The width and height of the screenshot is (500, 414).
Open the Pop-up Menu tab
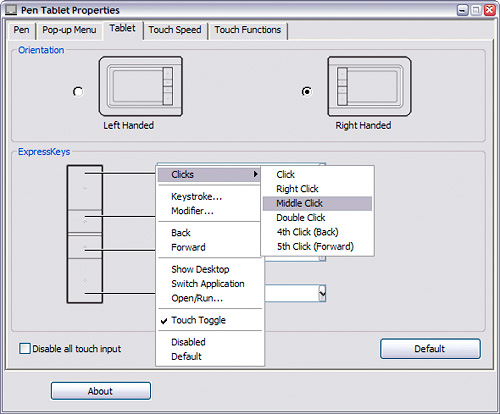69,30
